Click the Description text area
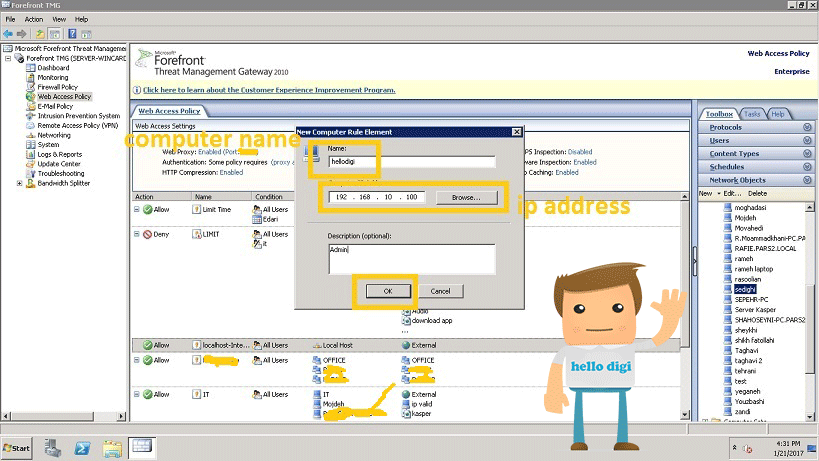The image size is (819, 461). point(412,259)
